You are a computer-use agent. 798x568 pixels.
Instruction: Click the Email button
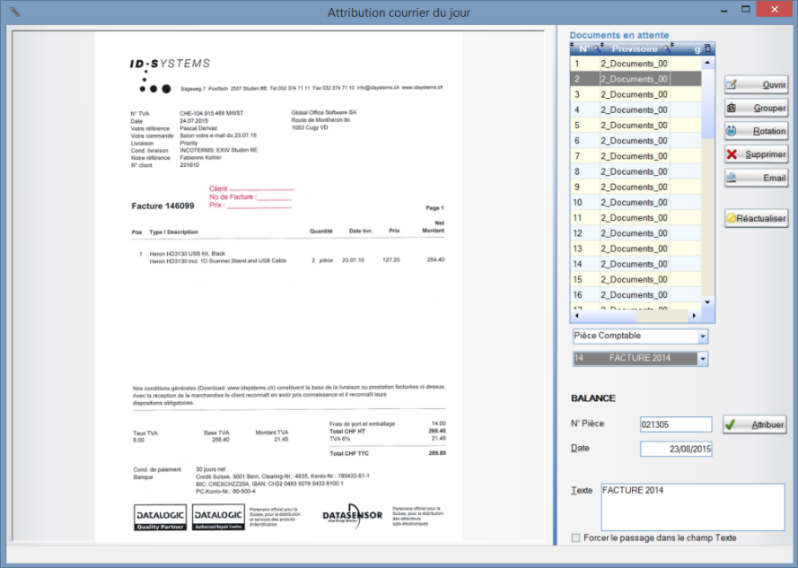[x=756, y=178]
